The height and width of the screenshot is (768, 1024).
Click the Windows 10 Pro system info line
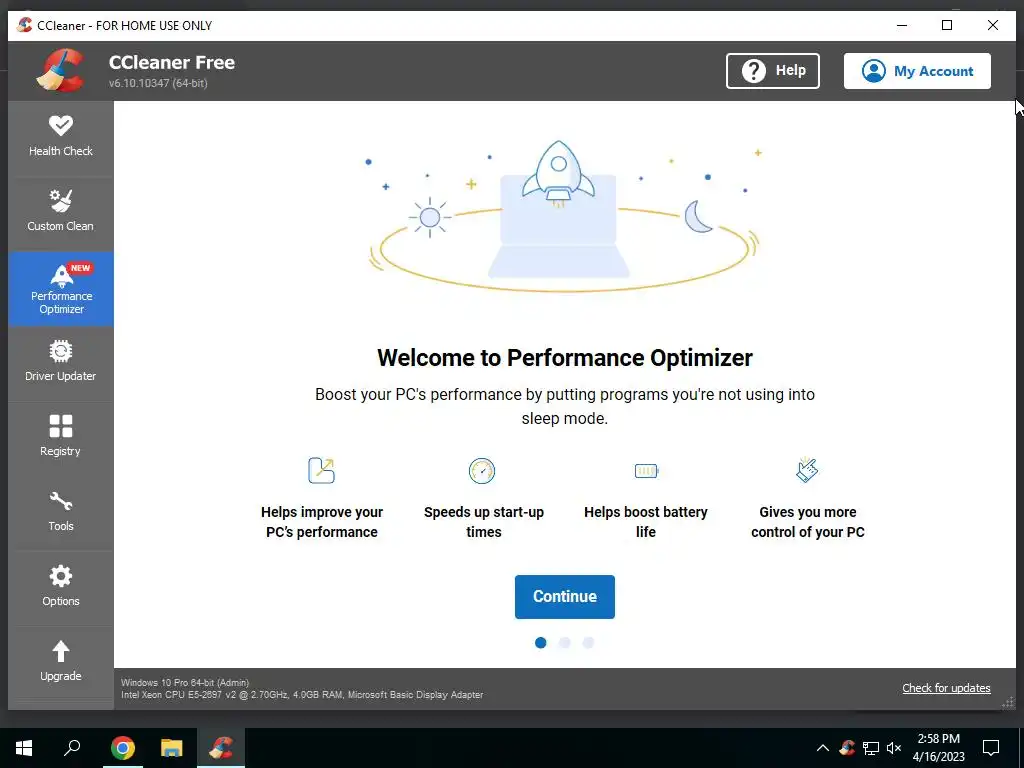185,682
